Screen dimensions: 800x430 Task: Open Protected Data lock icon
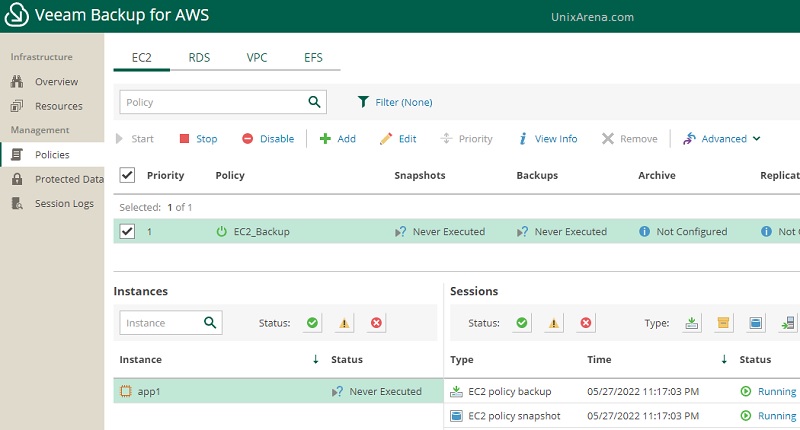tap(17, 179)
